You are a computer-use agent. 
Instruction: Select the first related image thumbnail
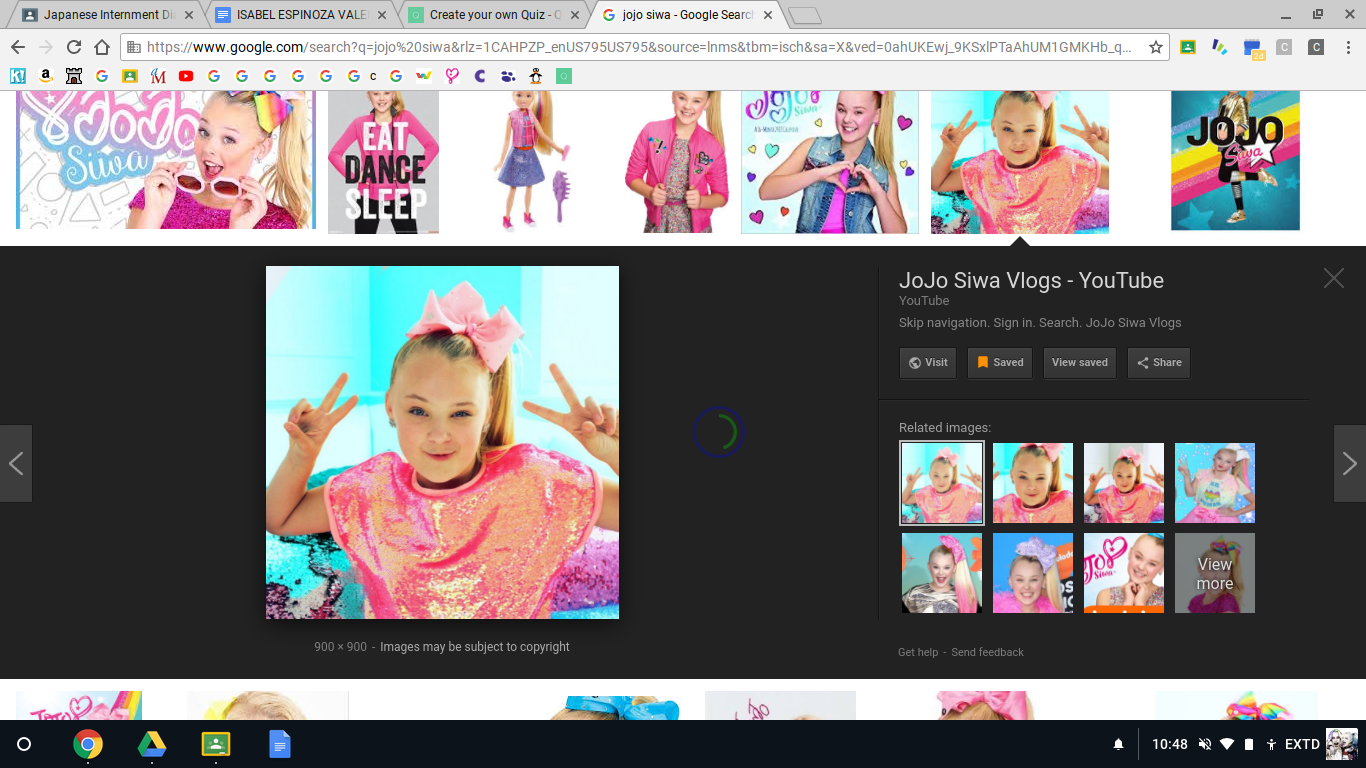point(942,483)
